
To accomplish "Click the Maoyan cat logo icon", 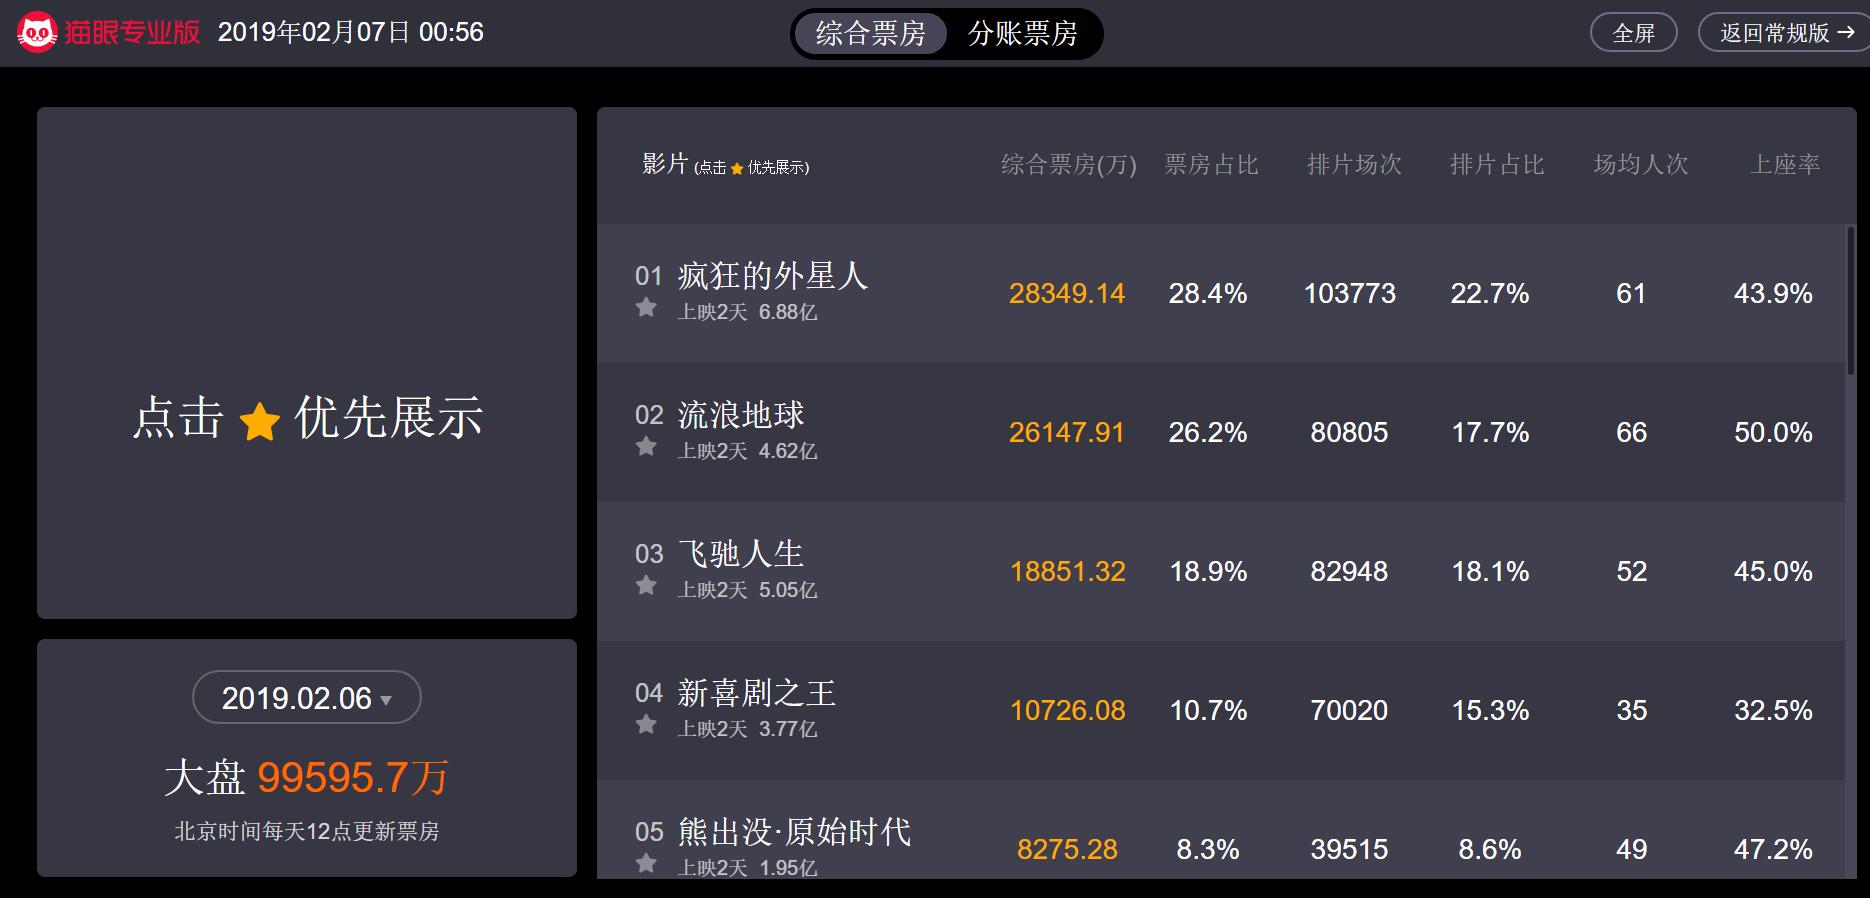I will [37, 33].
